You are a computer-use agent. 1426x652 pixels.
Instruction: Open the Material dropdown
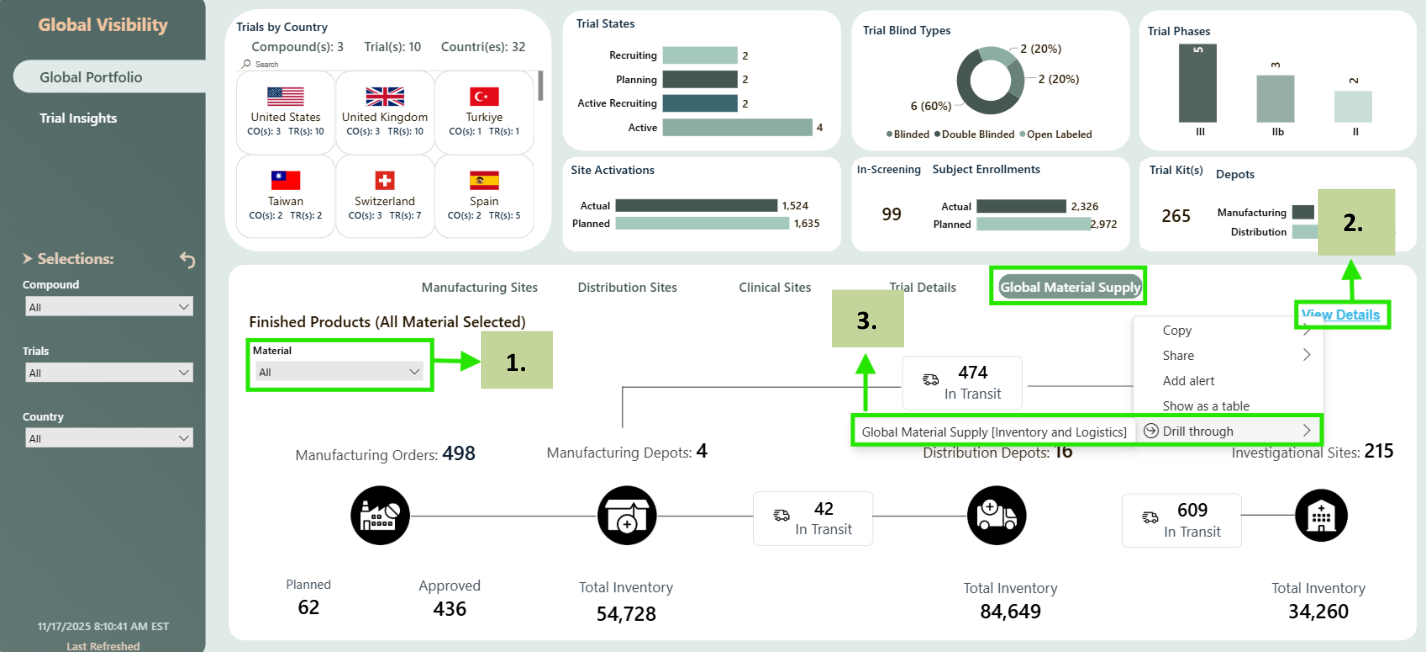(339, 372)
